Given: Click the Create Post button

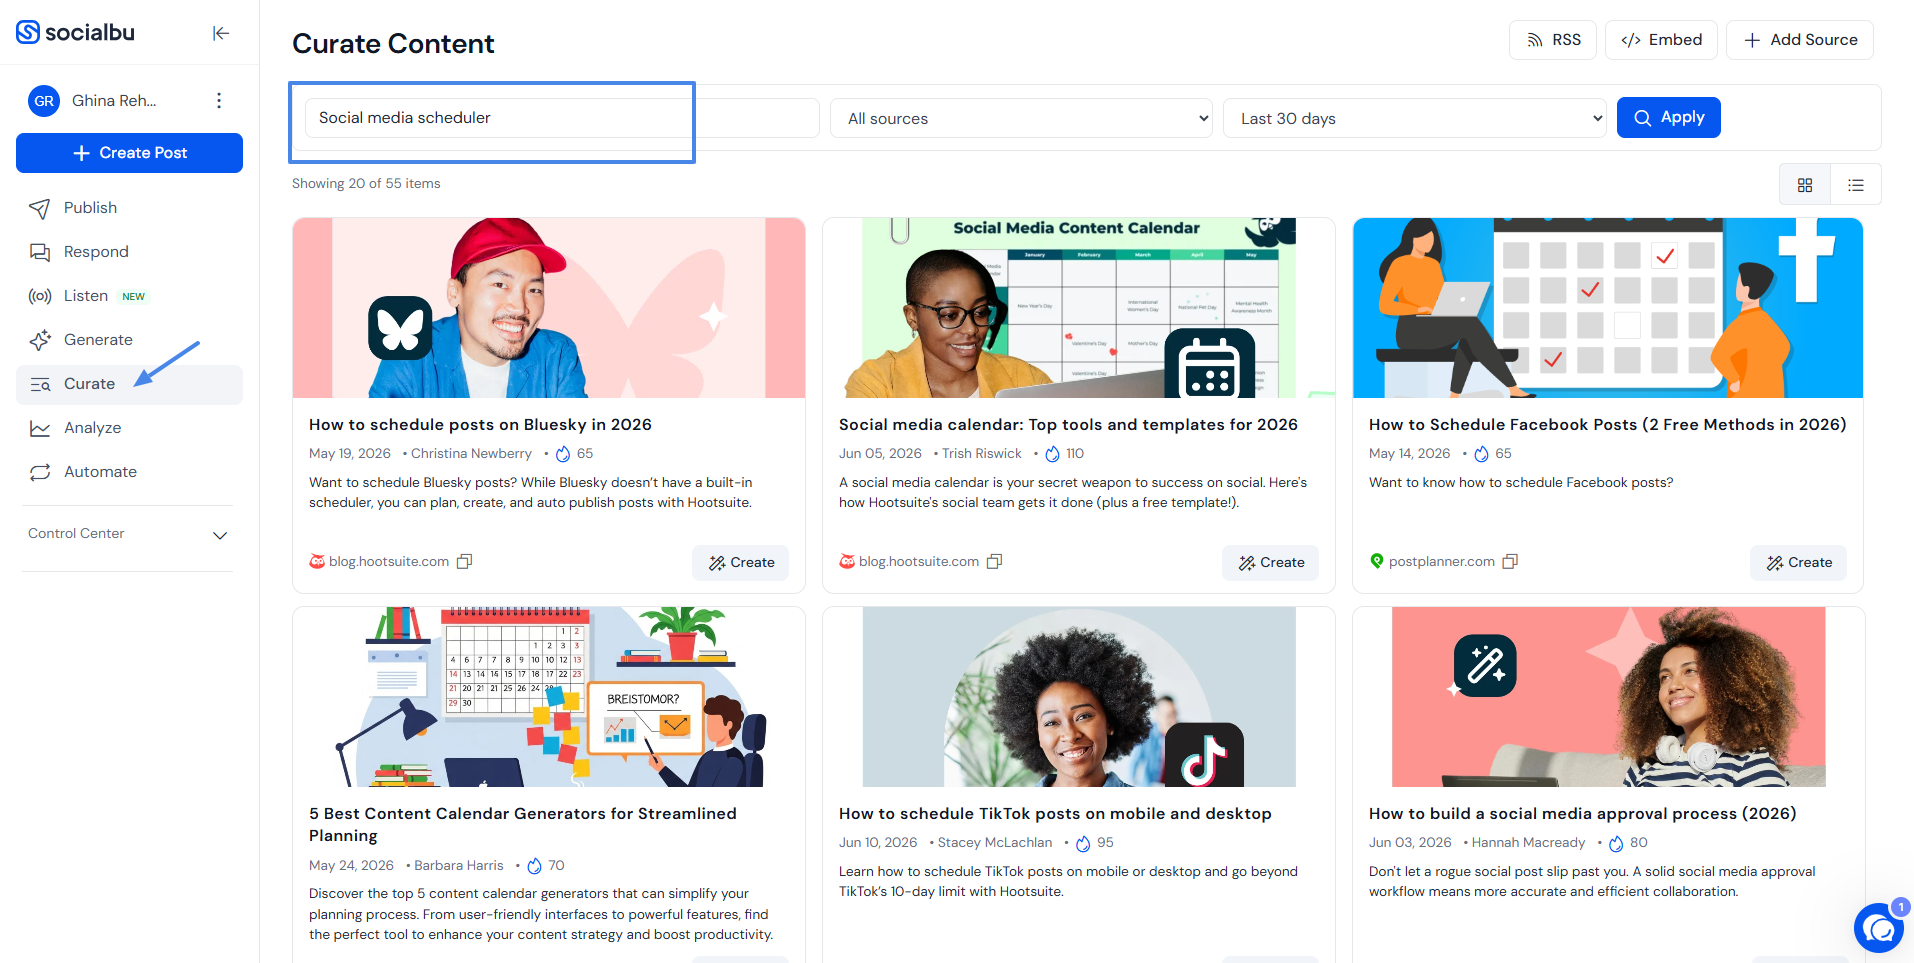Looking at the screenshot, I should click(129, 153).
